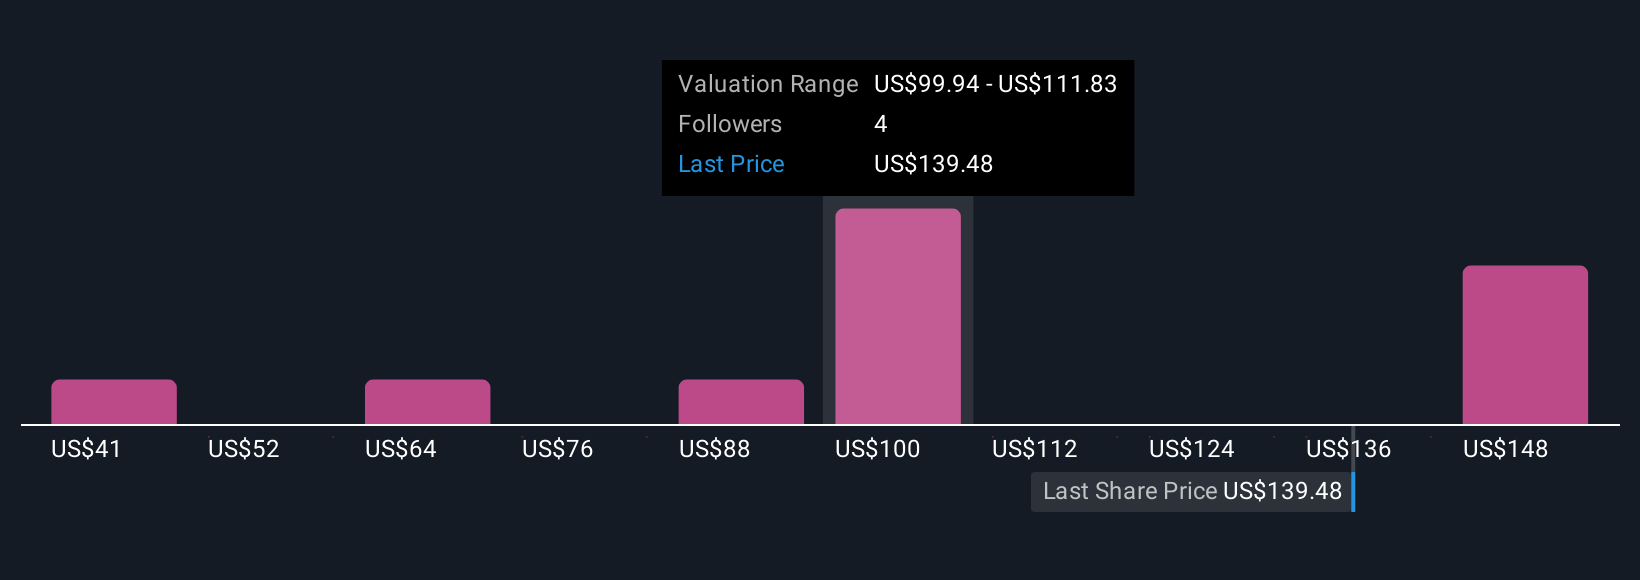
Task: Click the US$88 axis label
Action: [x=715, y=449]
